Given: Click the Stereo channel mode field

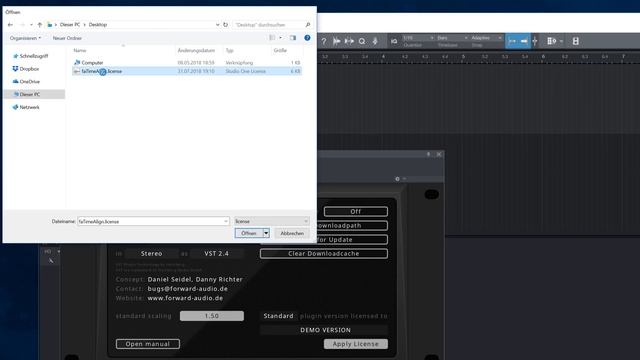Looking at the screenshot, I should (x=151, y=253).
